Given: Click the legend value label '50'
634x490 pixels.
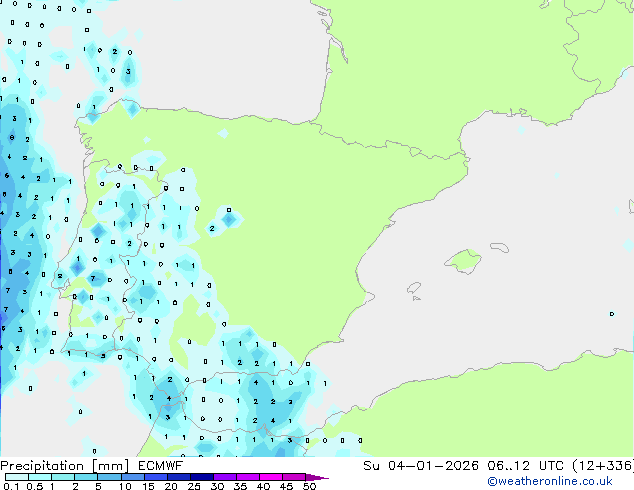Looking at the screenshot, I should pyautogui.click(x=309, y=486).
